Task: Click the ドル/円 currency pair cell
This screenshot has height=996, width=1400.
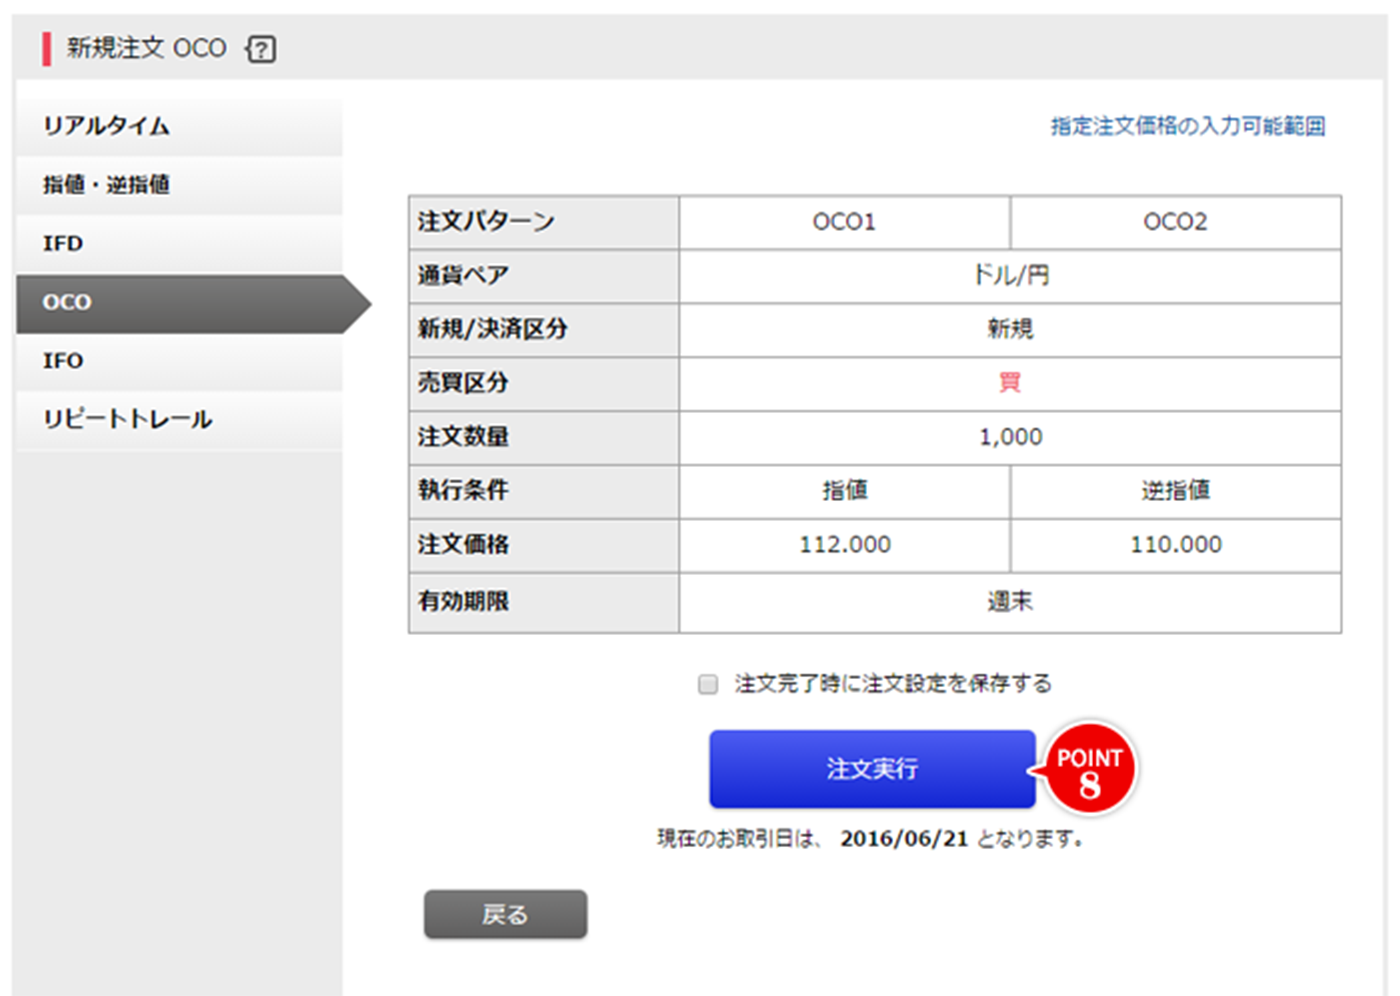Action: (x=1010, y=276)
